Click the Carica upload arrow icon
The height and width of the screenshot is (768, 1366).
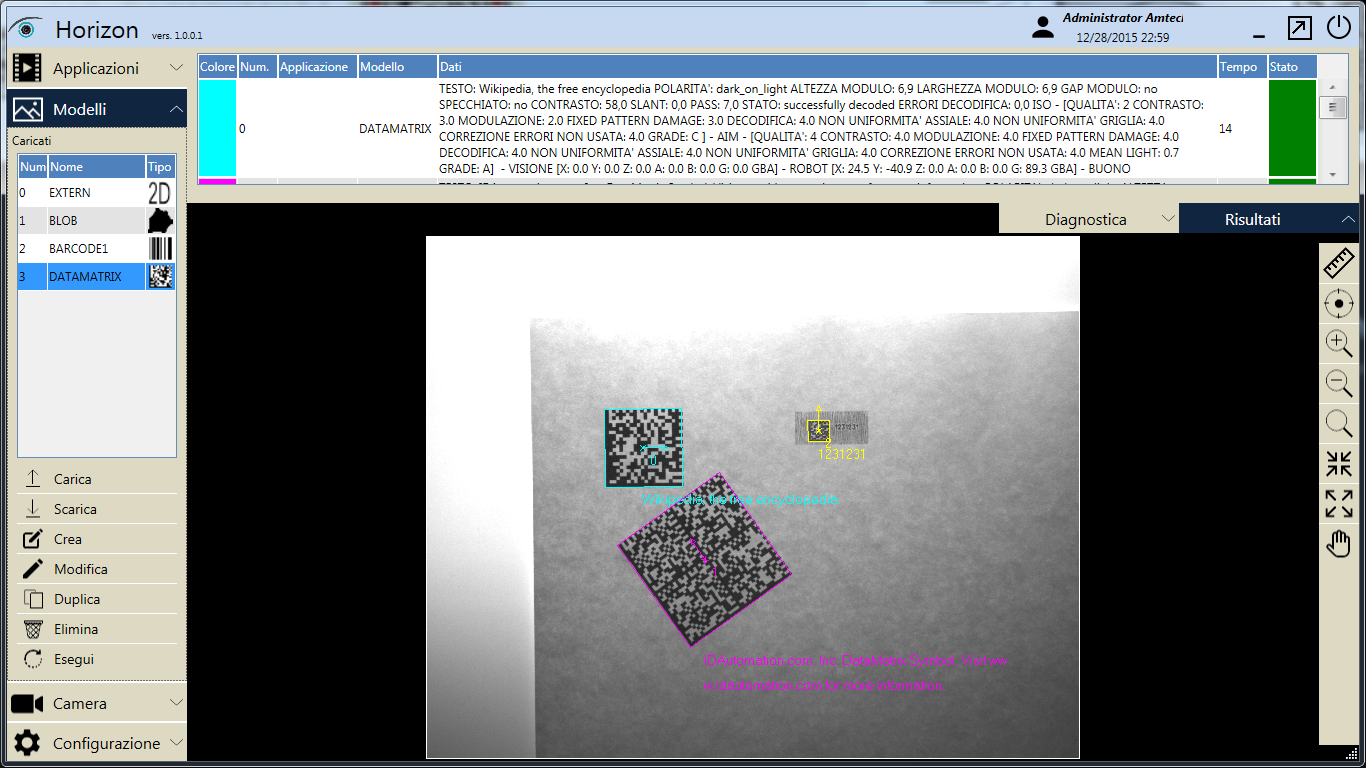tap(33, 479)
